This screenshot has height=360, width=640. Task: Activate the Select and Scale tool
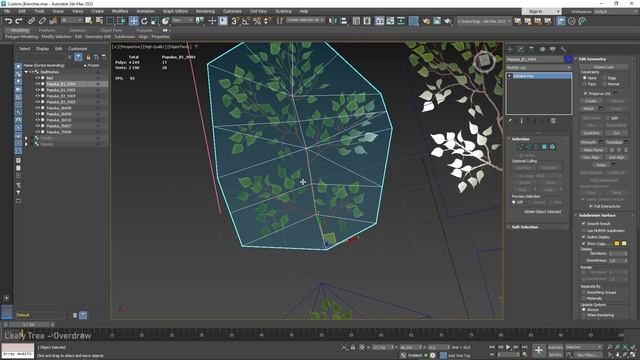coord(155,21)
